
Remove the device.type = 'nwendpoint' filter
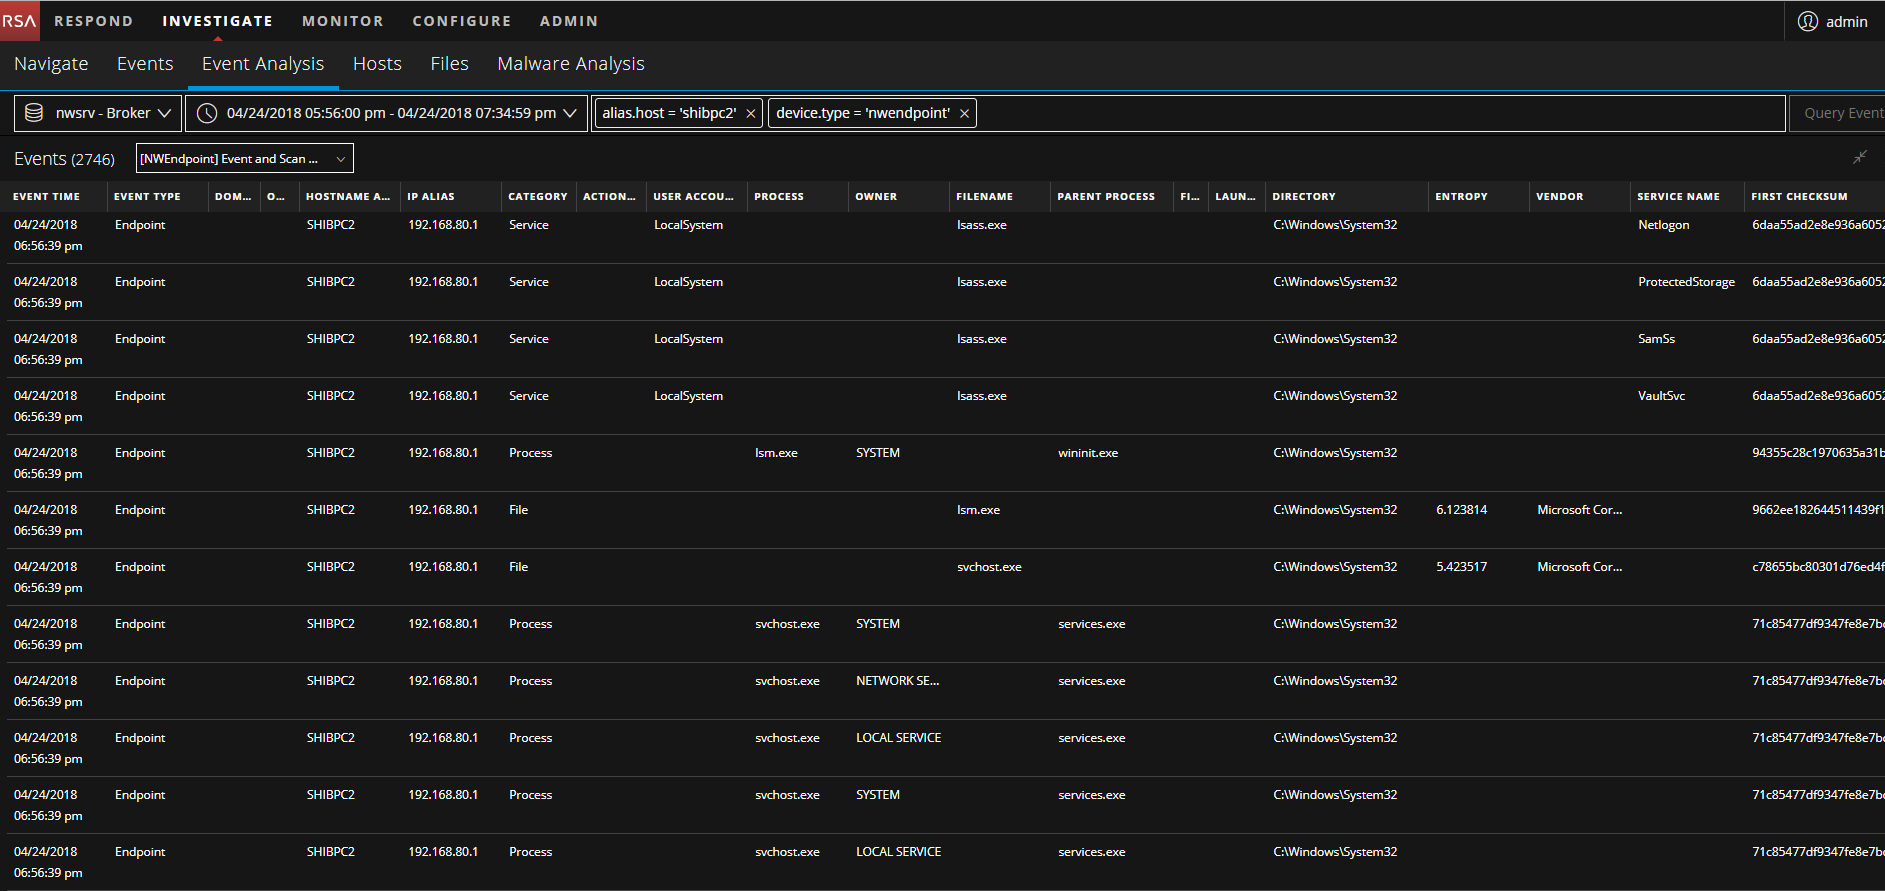964,114
